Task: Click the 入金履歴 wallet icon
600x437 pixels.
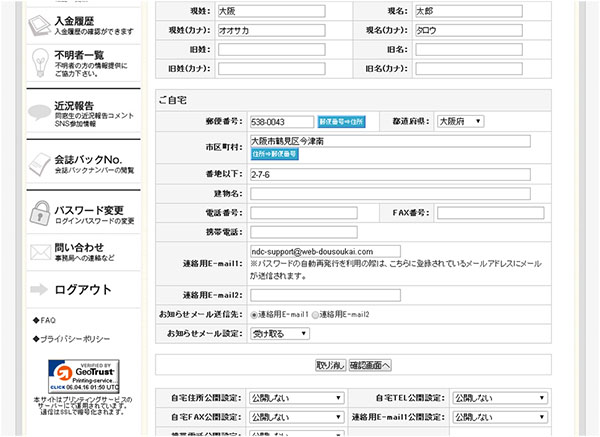Action: tap(38, 20)
